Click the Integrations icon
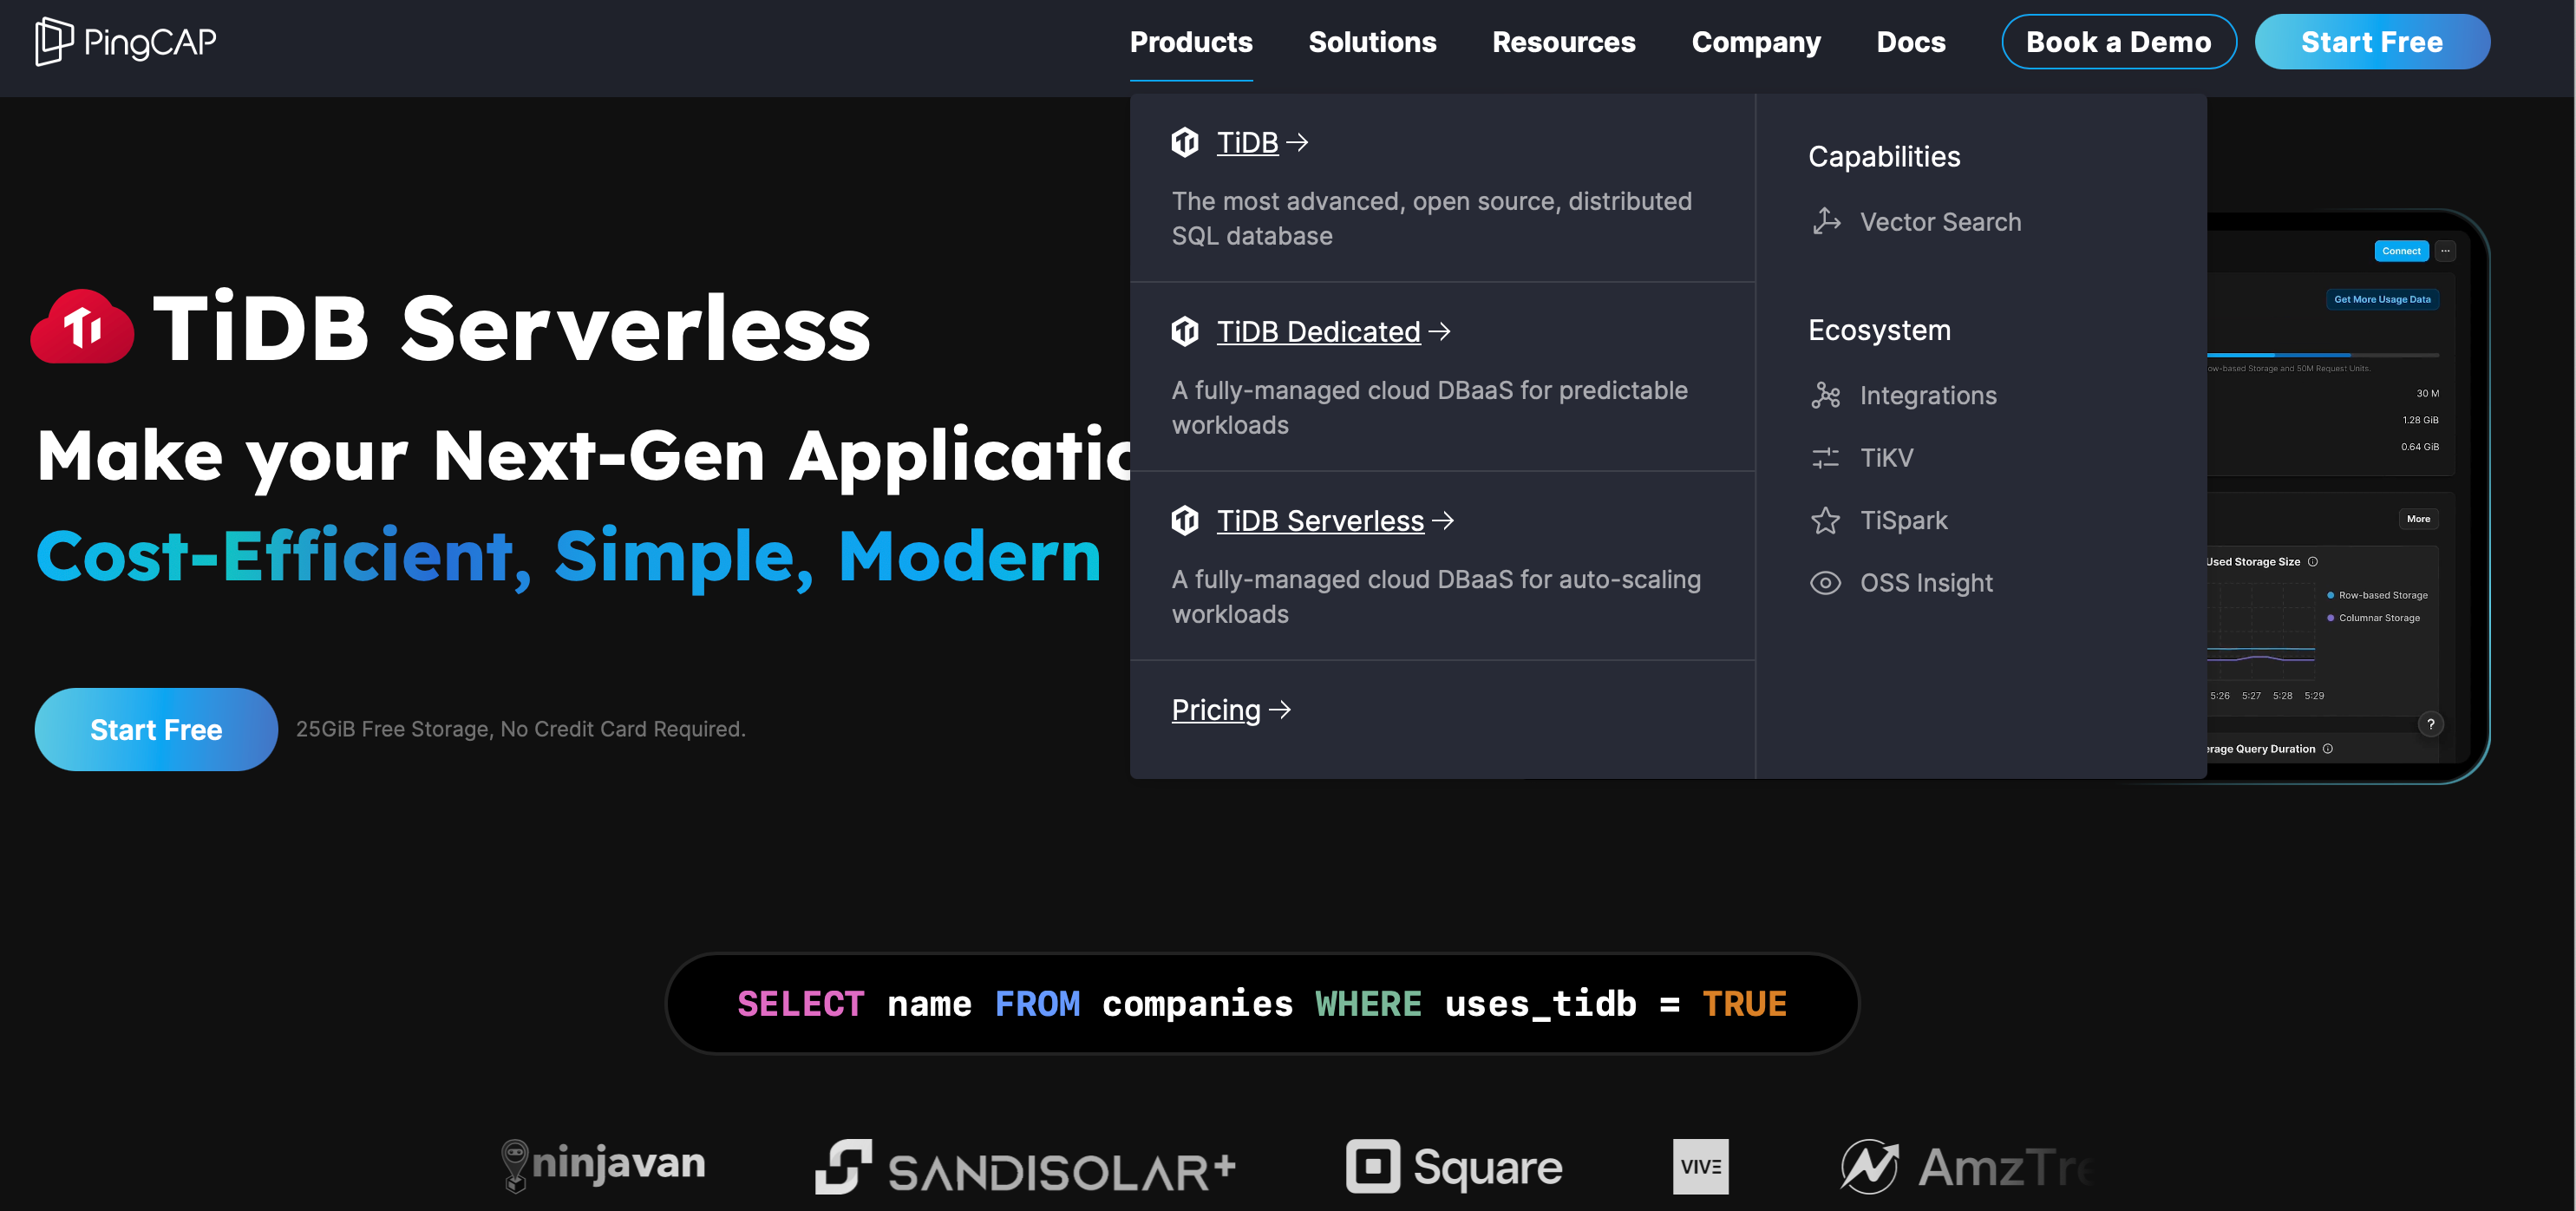 [1826, 395]
